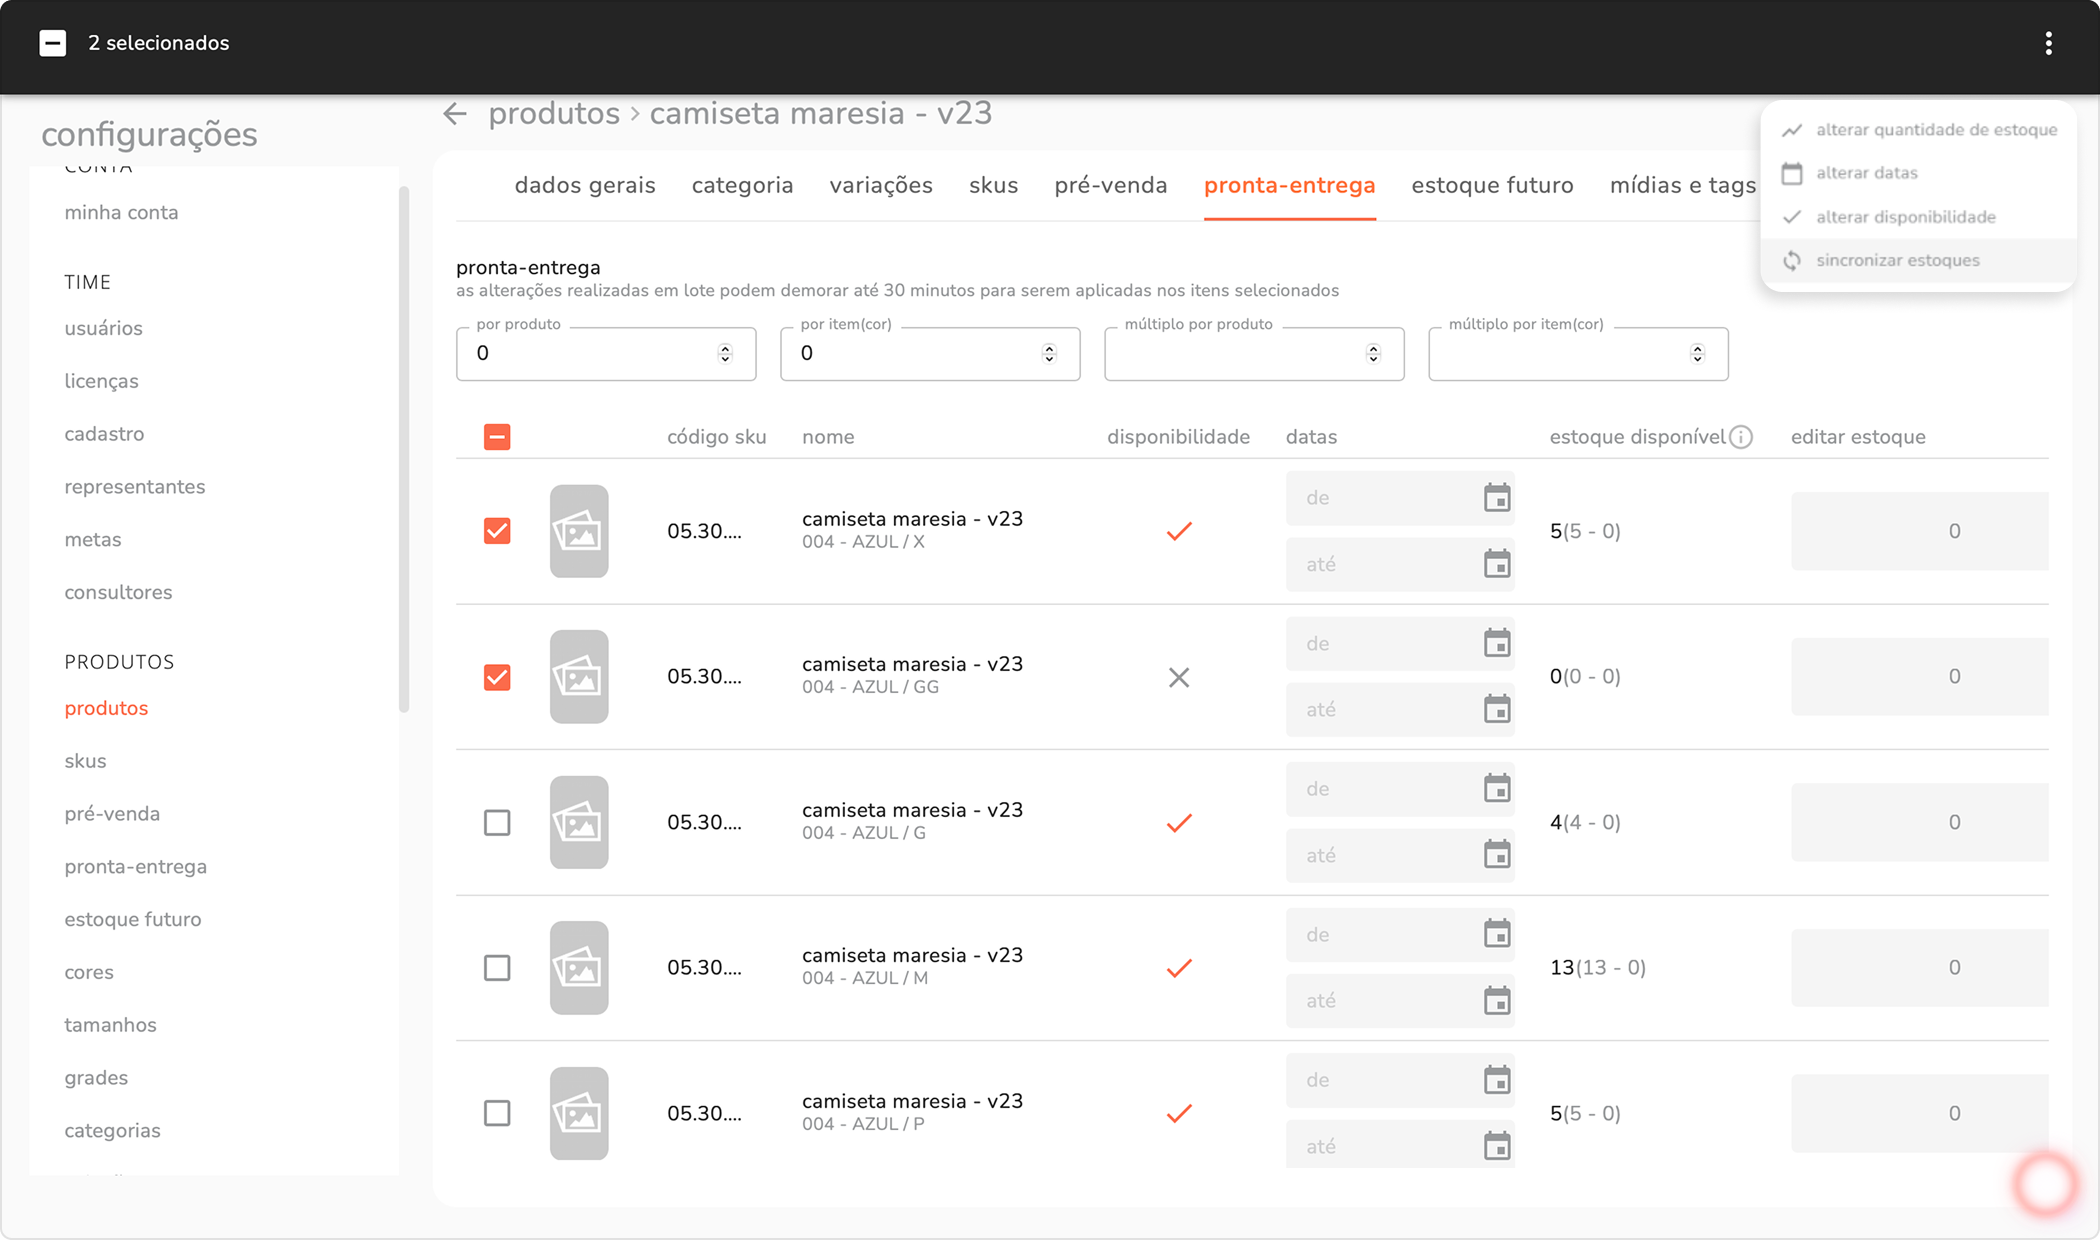The height and width of the screenshot is (1240, 2100).
Task: Click editar estoque field for AZUL / P
Action: tap(1919, 1113)
